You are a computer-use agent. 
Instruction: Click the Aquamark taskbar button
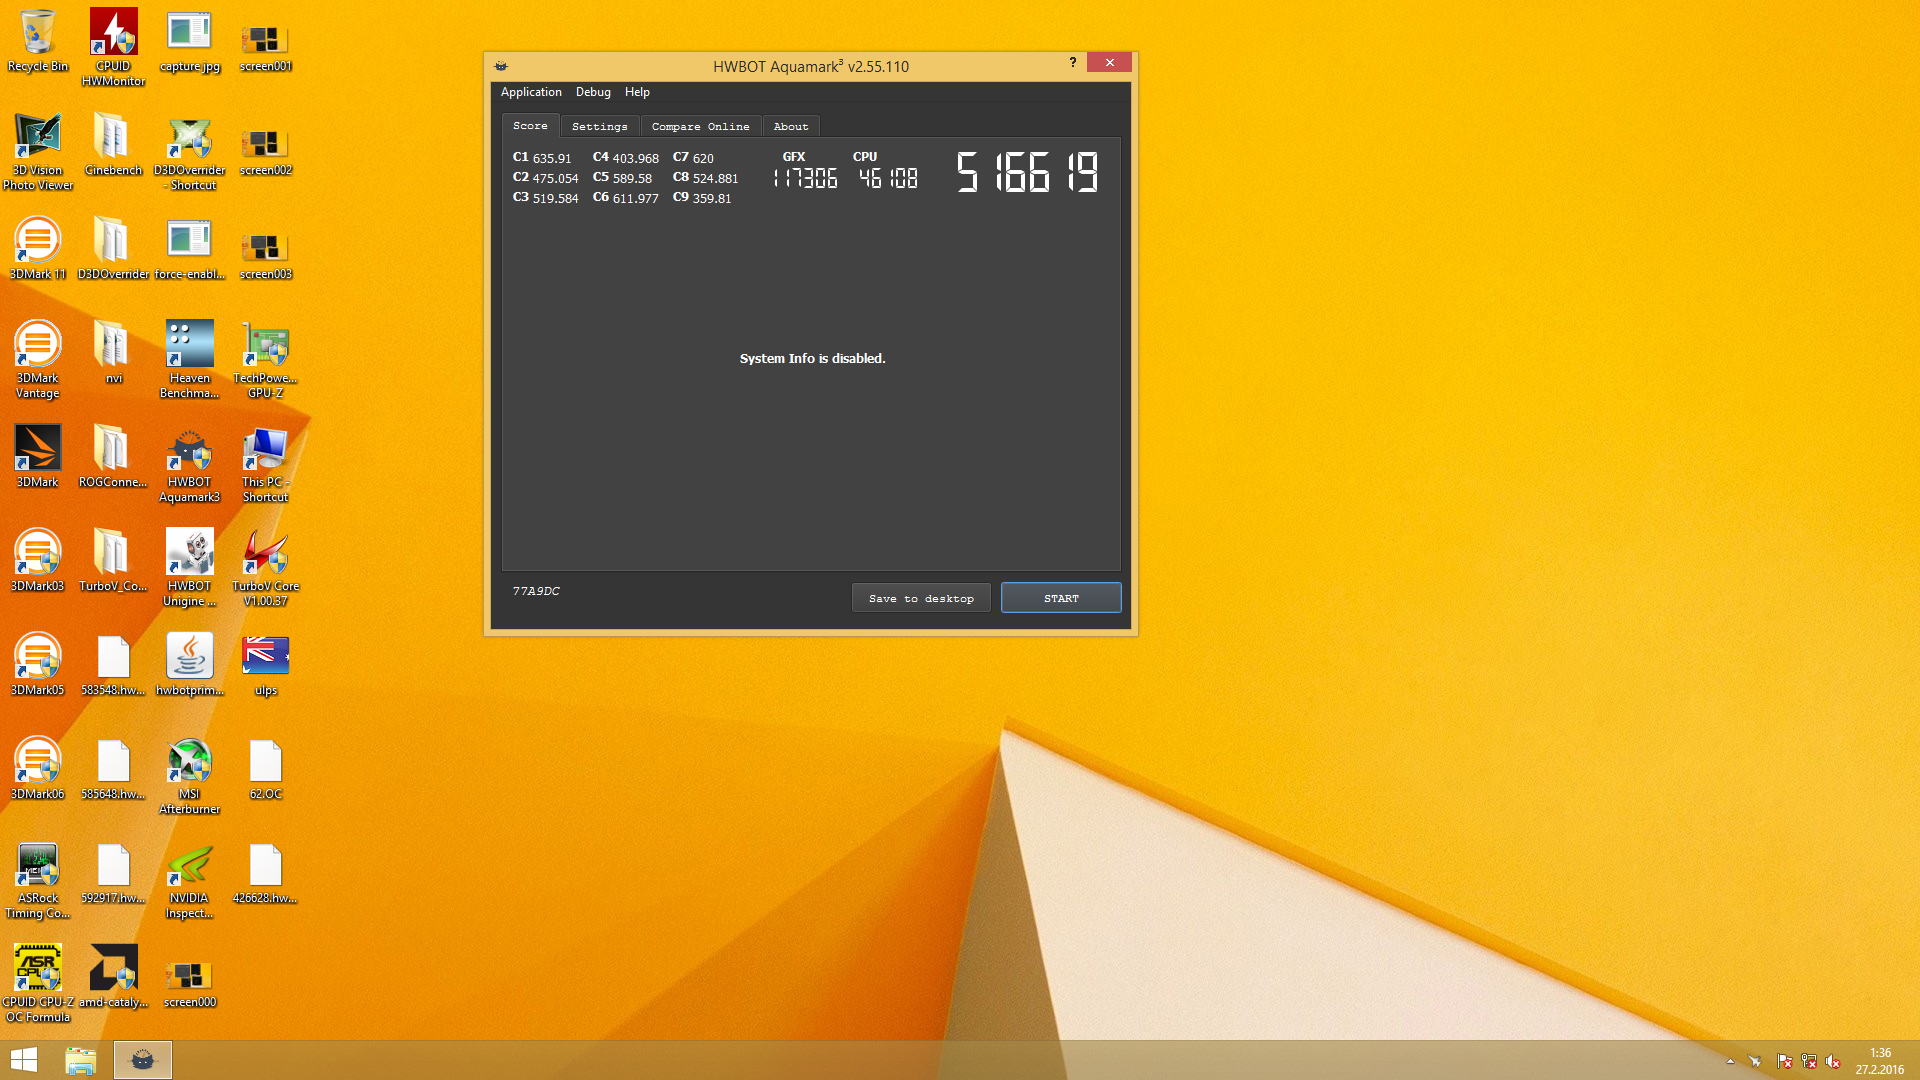pyautogui.click(x=143, y=1060)
